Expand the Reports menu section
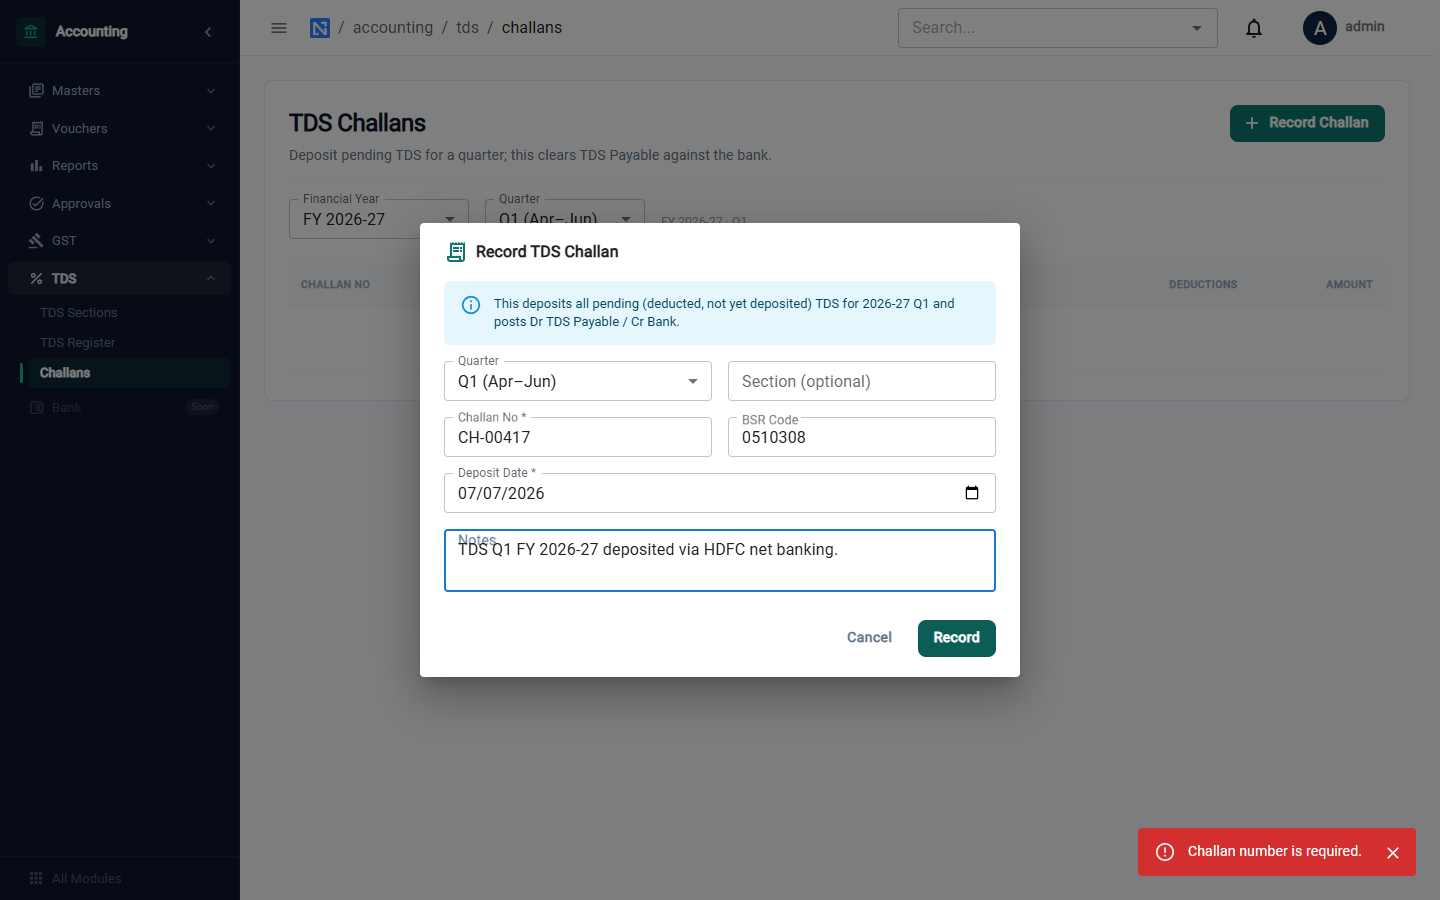Viewport: 1440px width, 900px height. 119,166
